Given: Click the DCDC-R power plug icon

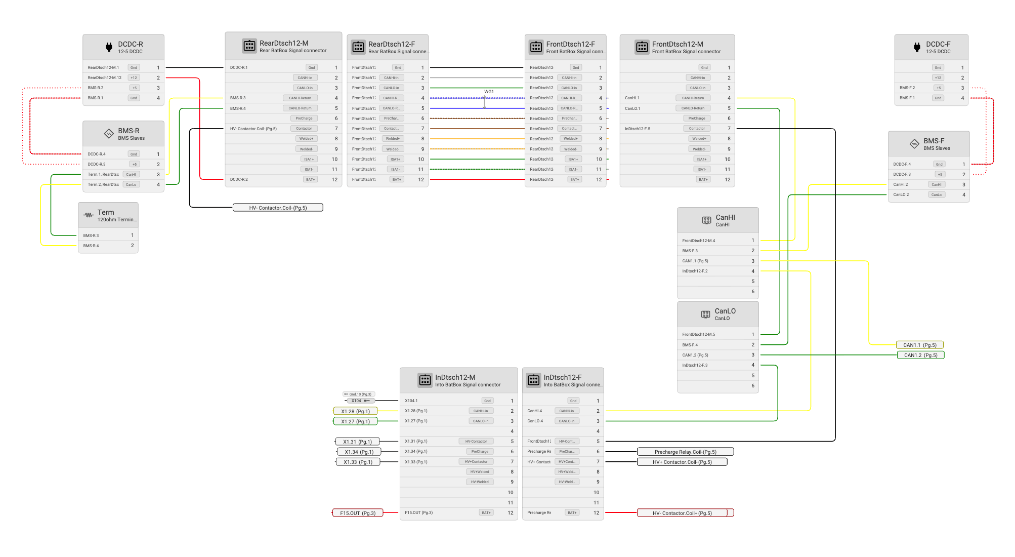Looking at the screenshot, I should pos(109,47).
